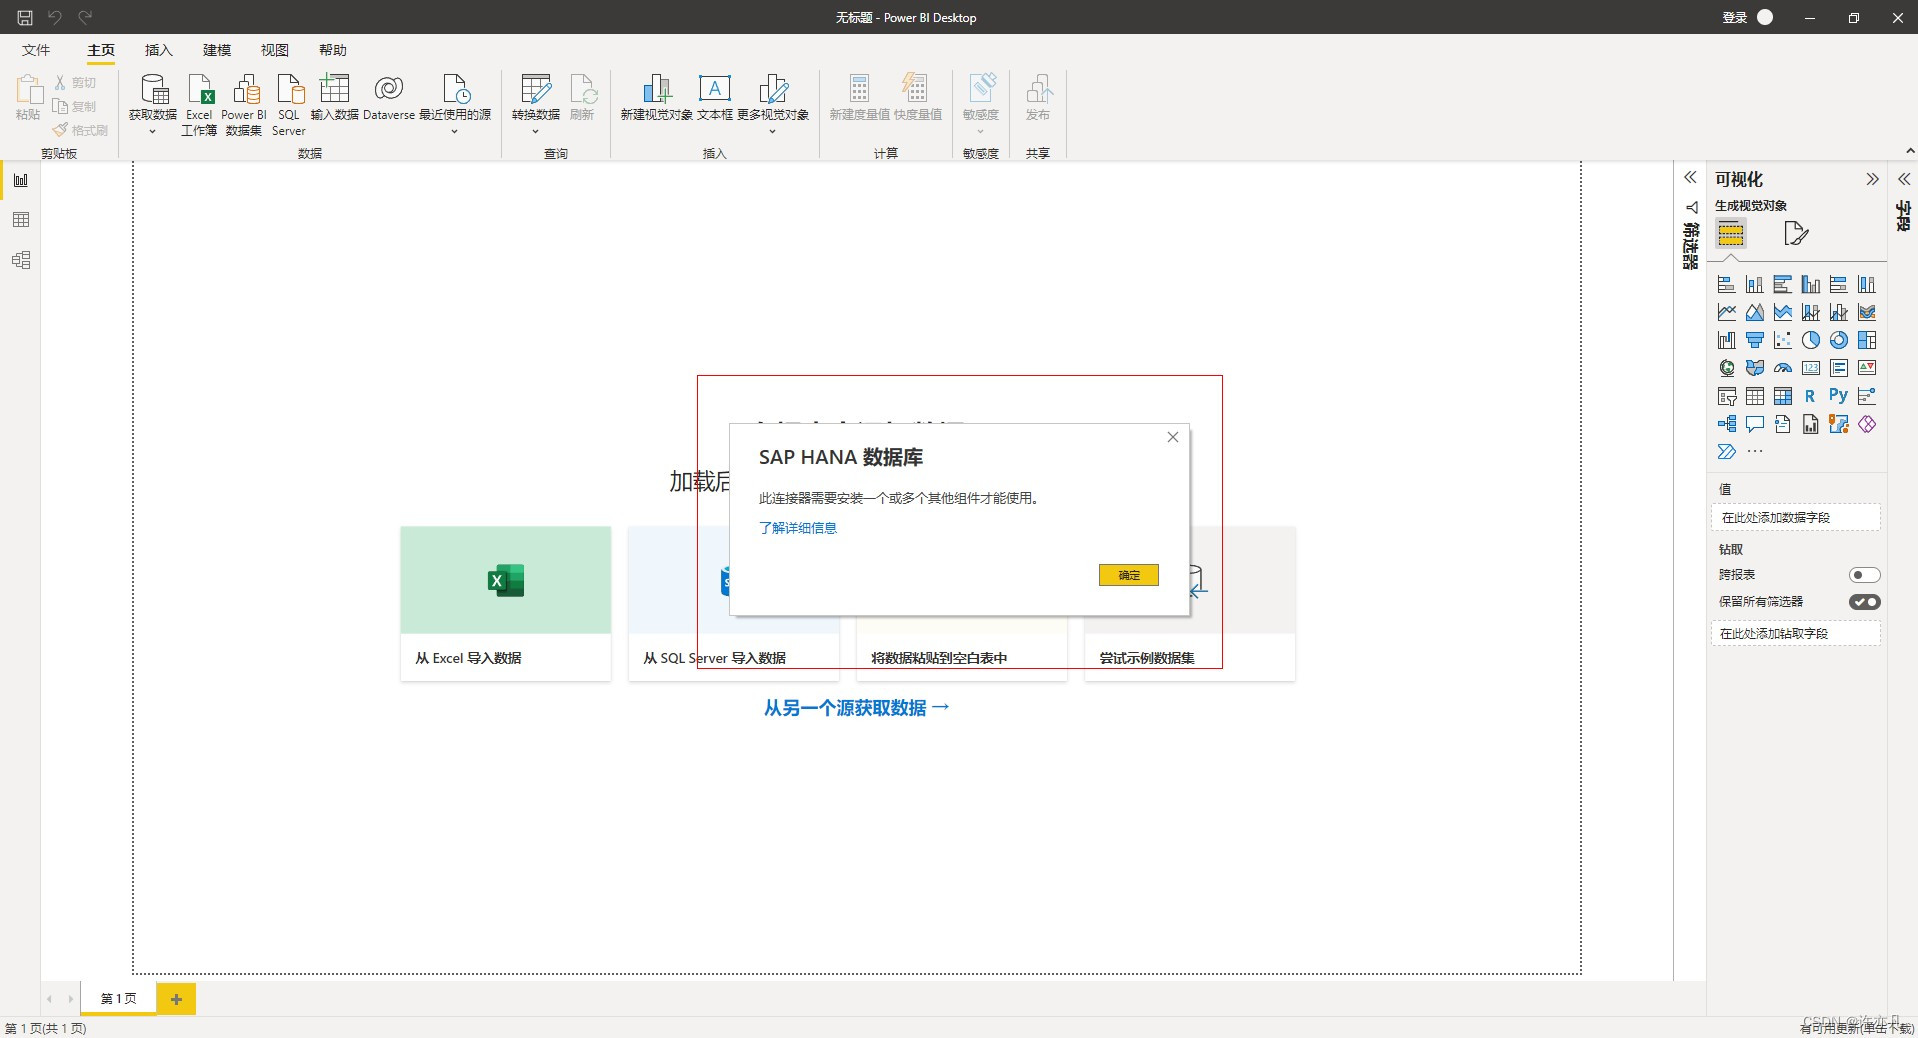Select the 从 Excel 导入数据 card
The height and width of the screenshot is (1038, 1918).
tap(505, 604)
